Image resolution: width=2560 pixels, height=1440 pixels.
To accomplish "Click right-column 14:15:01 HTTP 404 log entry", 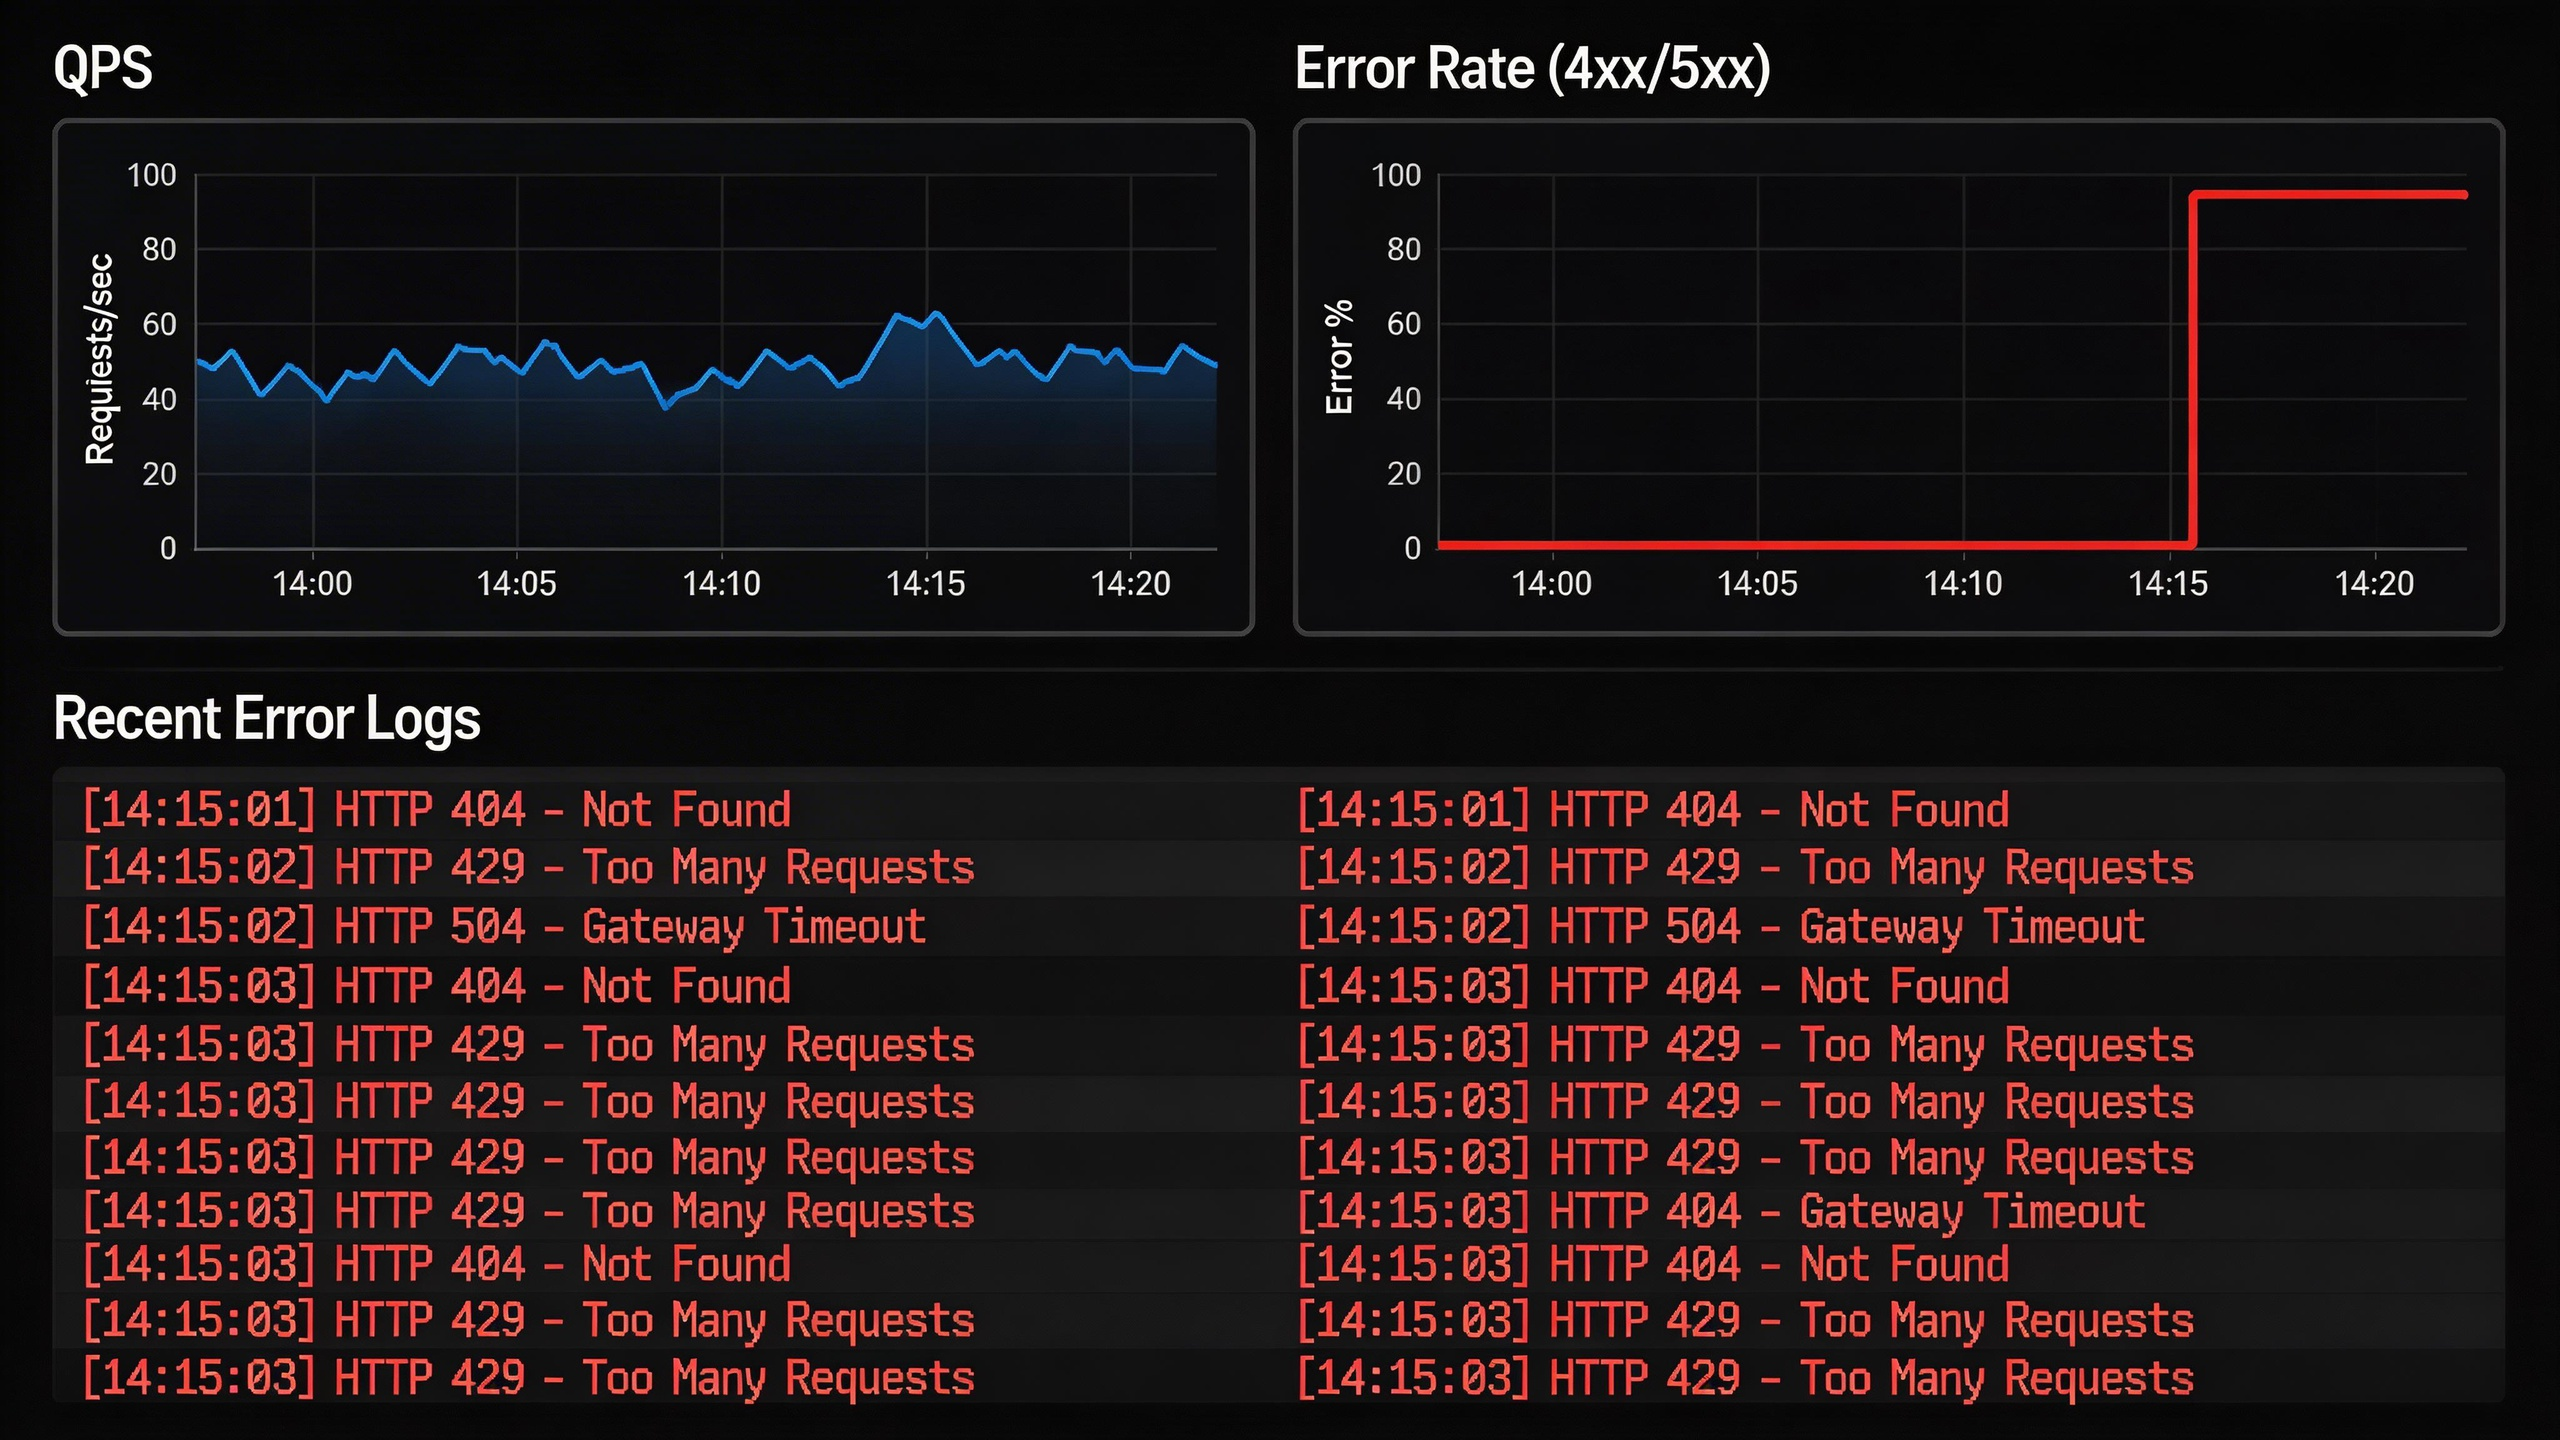I will coord(1652,810).
